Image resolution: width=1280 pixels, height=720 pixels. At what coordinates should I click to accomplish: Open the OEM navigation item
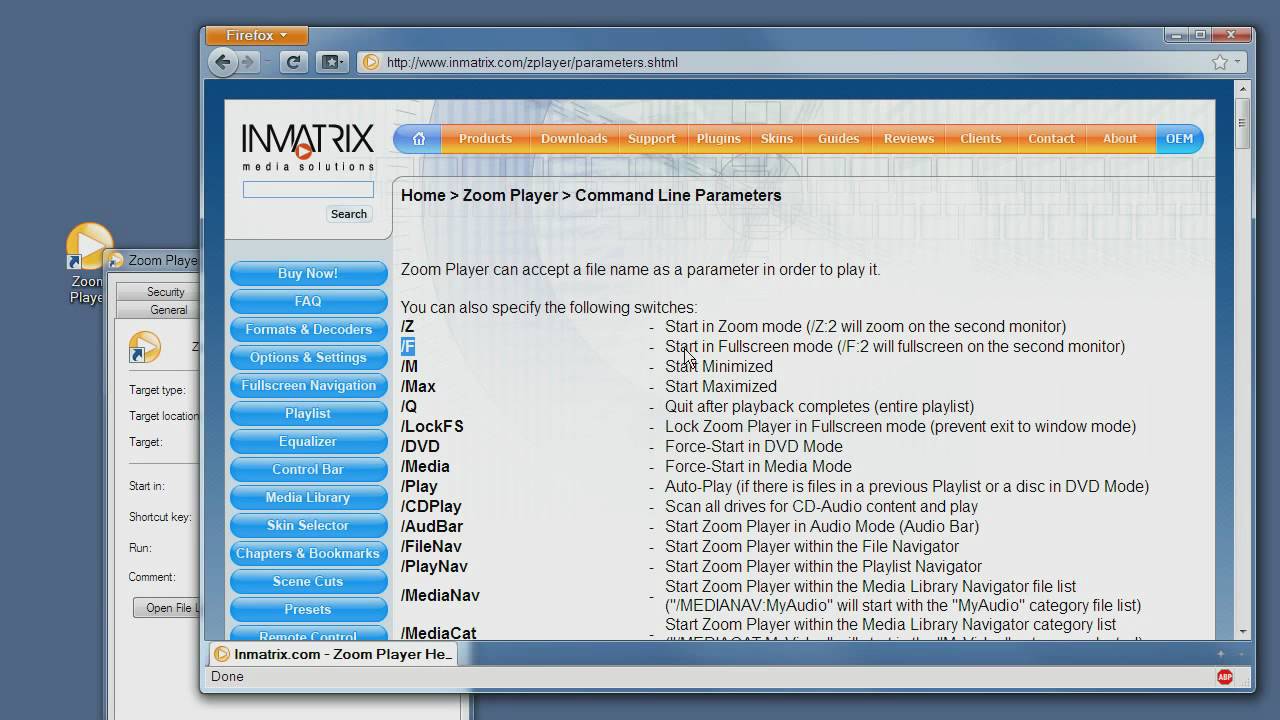[x=1179, y=139]
